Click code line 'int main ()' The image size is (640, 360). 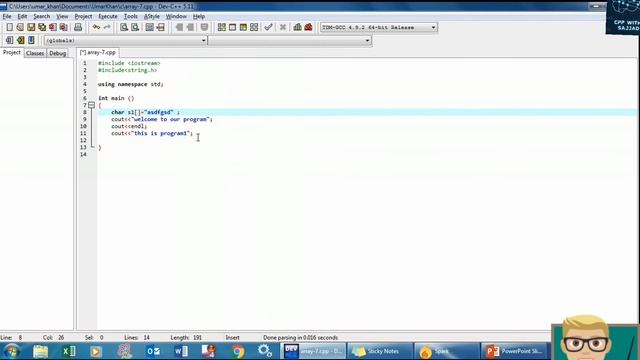coord(116,98)
